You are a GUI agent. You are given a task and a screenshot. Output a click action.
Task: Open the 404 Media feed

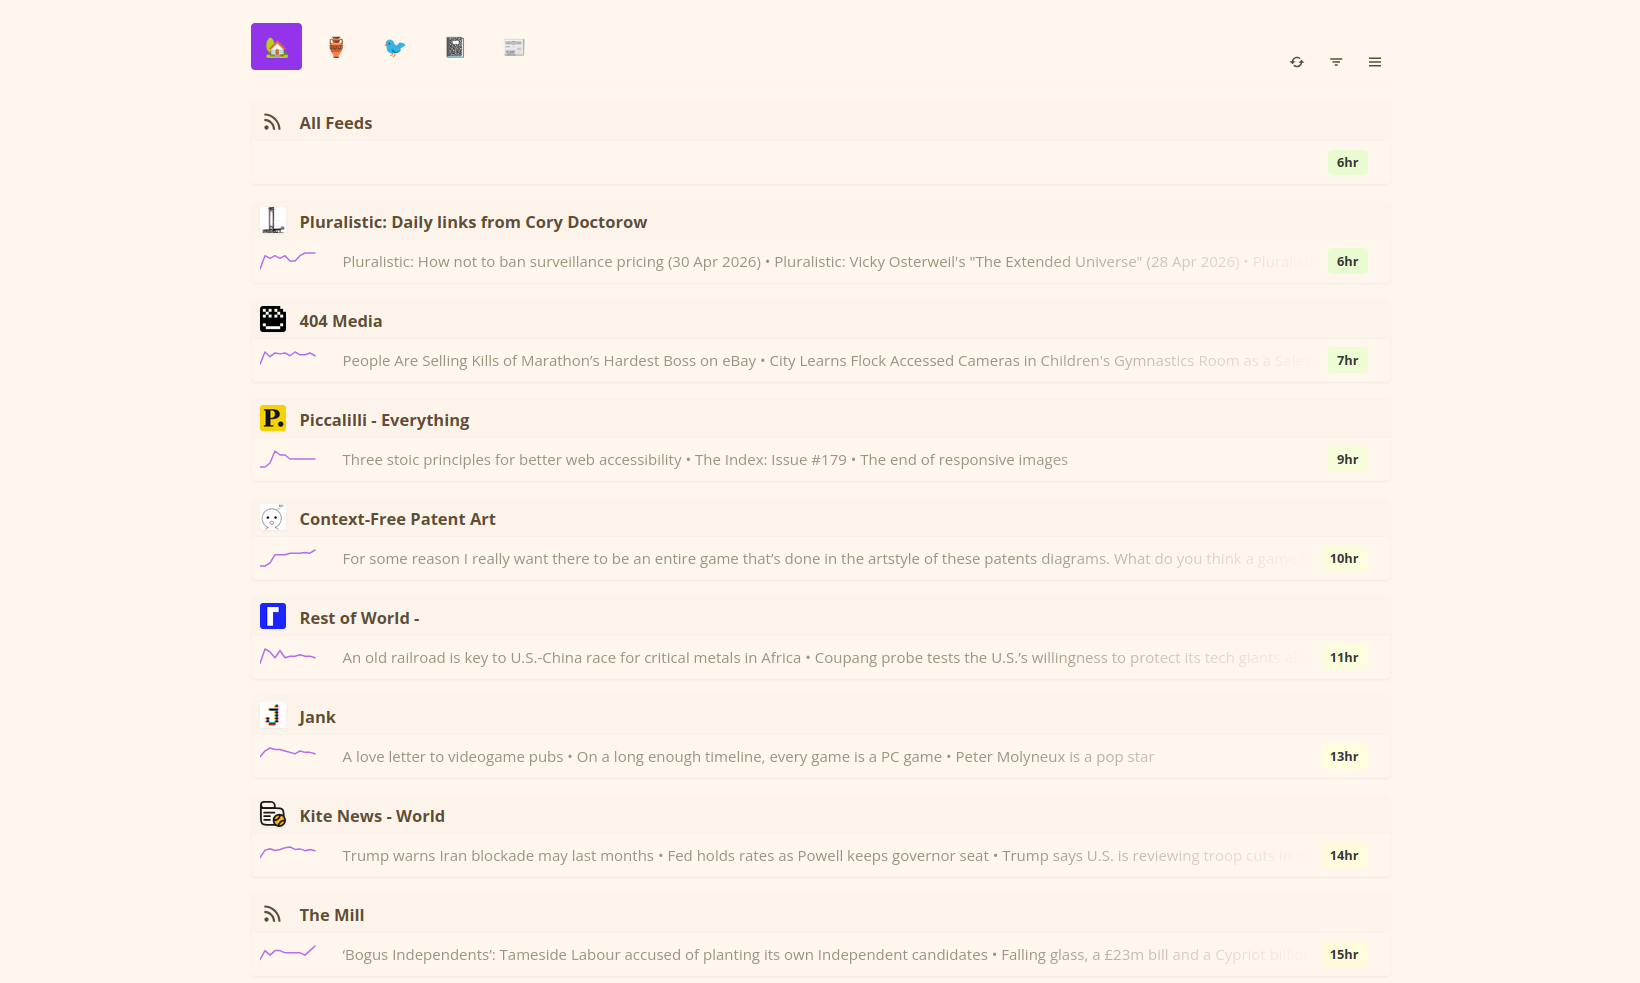(341, 321)
